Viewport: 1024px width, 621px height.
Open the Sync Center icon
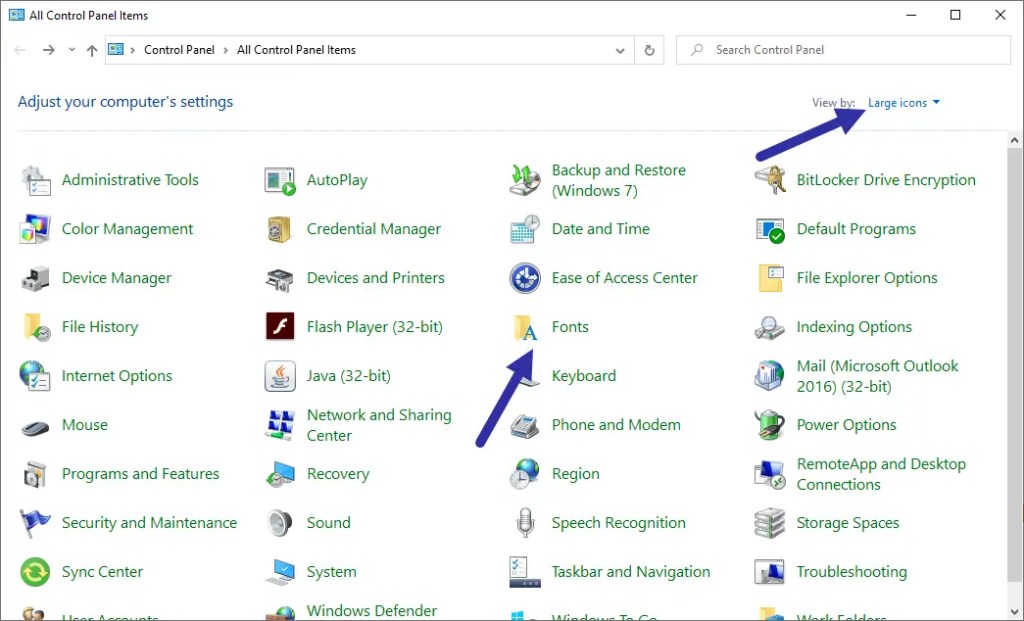[36, 572]
